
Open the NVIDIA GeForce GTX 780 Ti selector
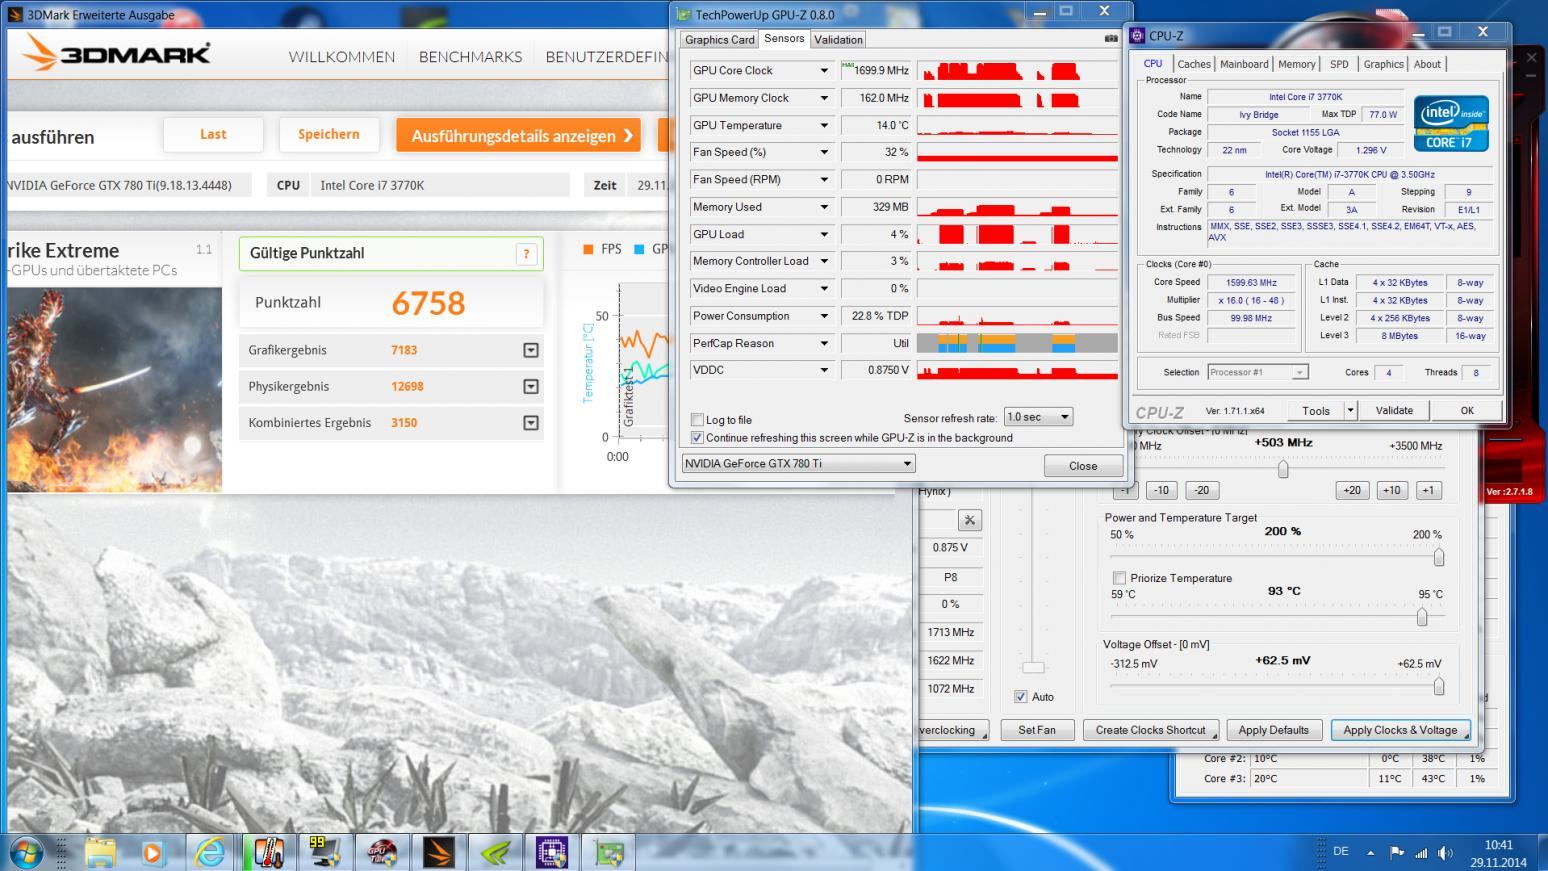coord(798,464)
